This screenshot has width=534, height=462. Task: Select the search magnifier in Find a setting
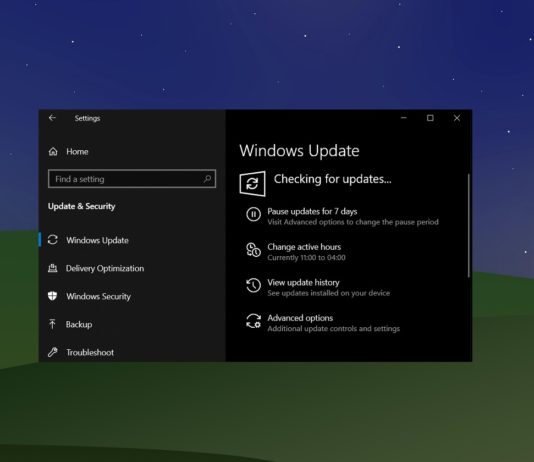click(207, 179)
